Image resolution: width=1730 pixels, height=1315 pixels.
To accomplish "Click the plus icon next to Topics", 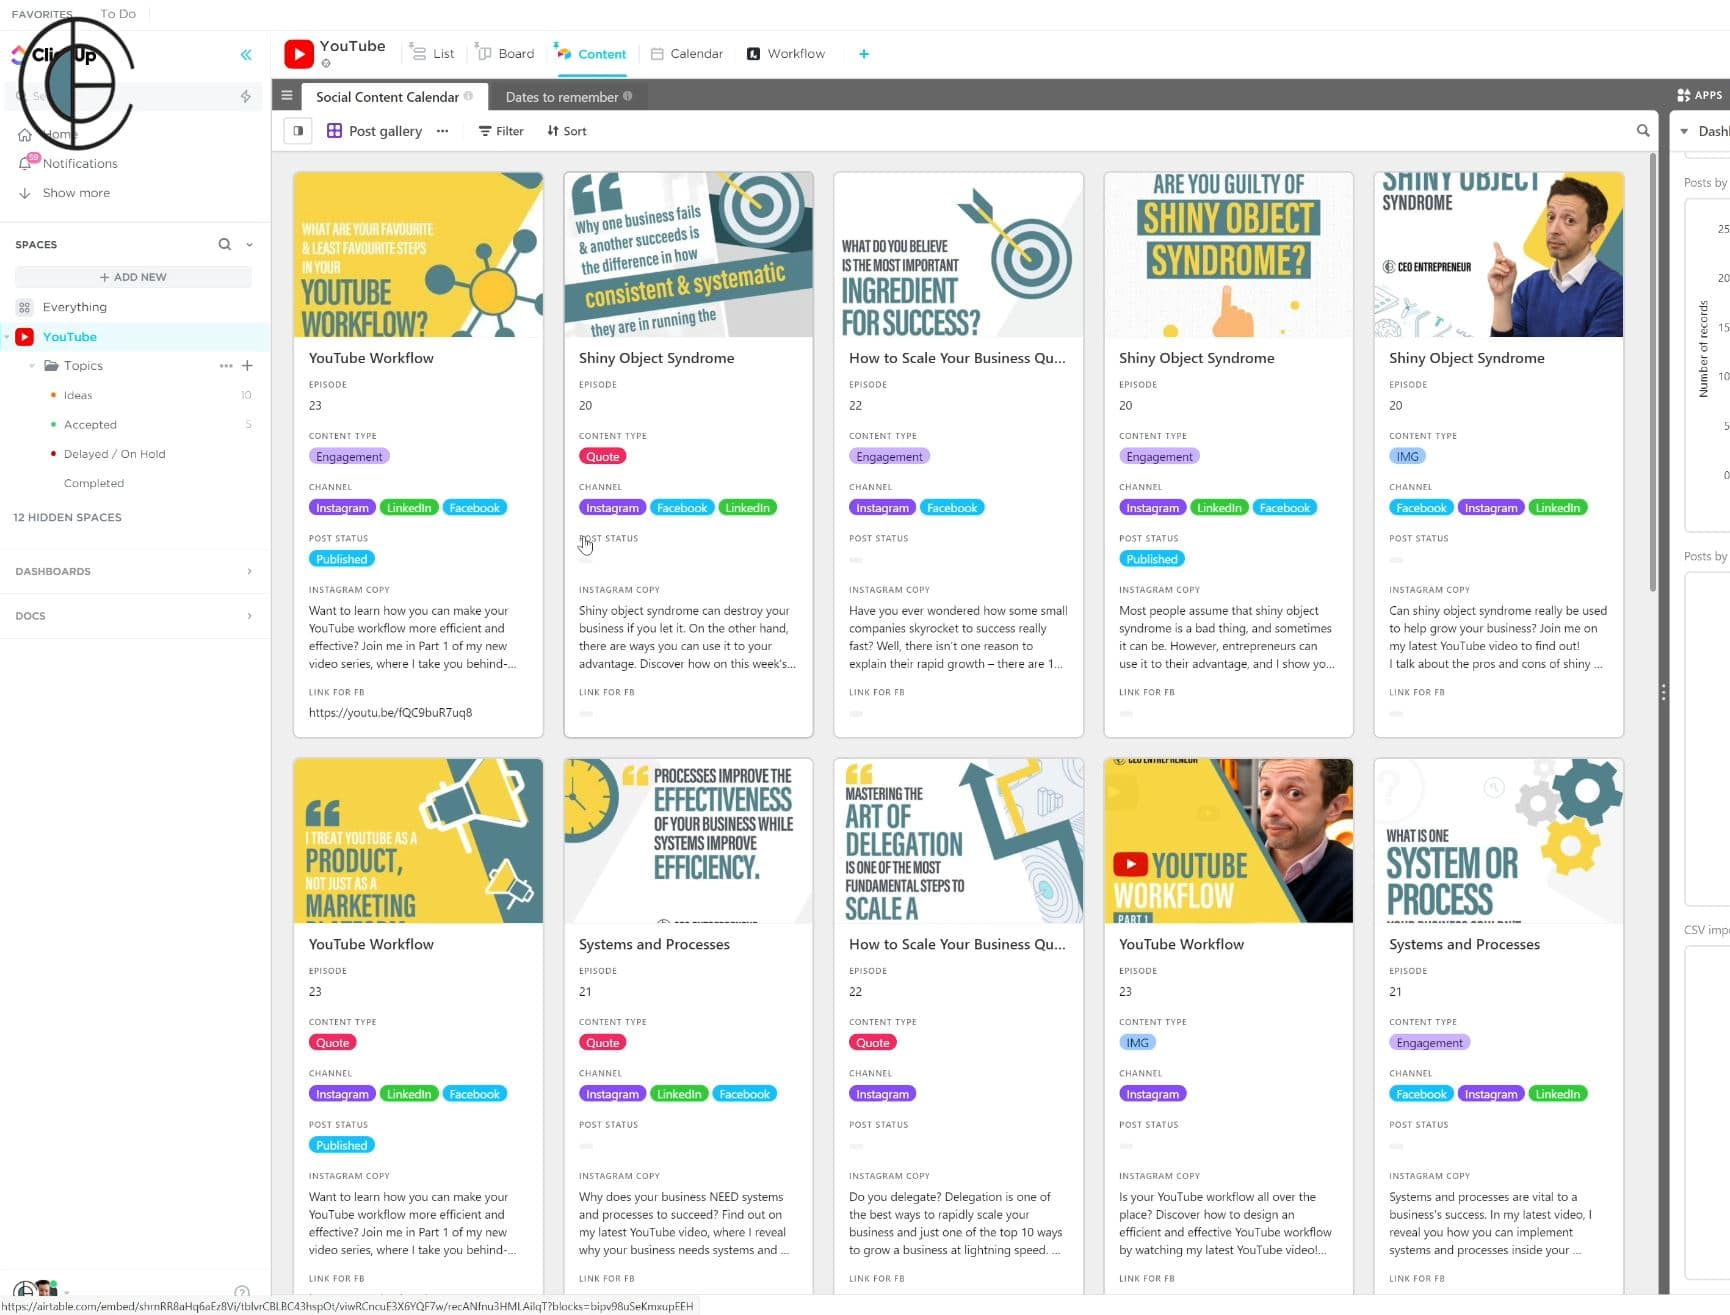I will click(247, 366).
